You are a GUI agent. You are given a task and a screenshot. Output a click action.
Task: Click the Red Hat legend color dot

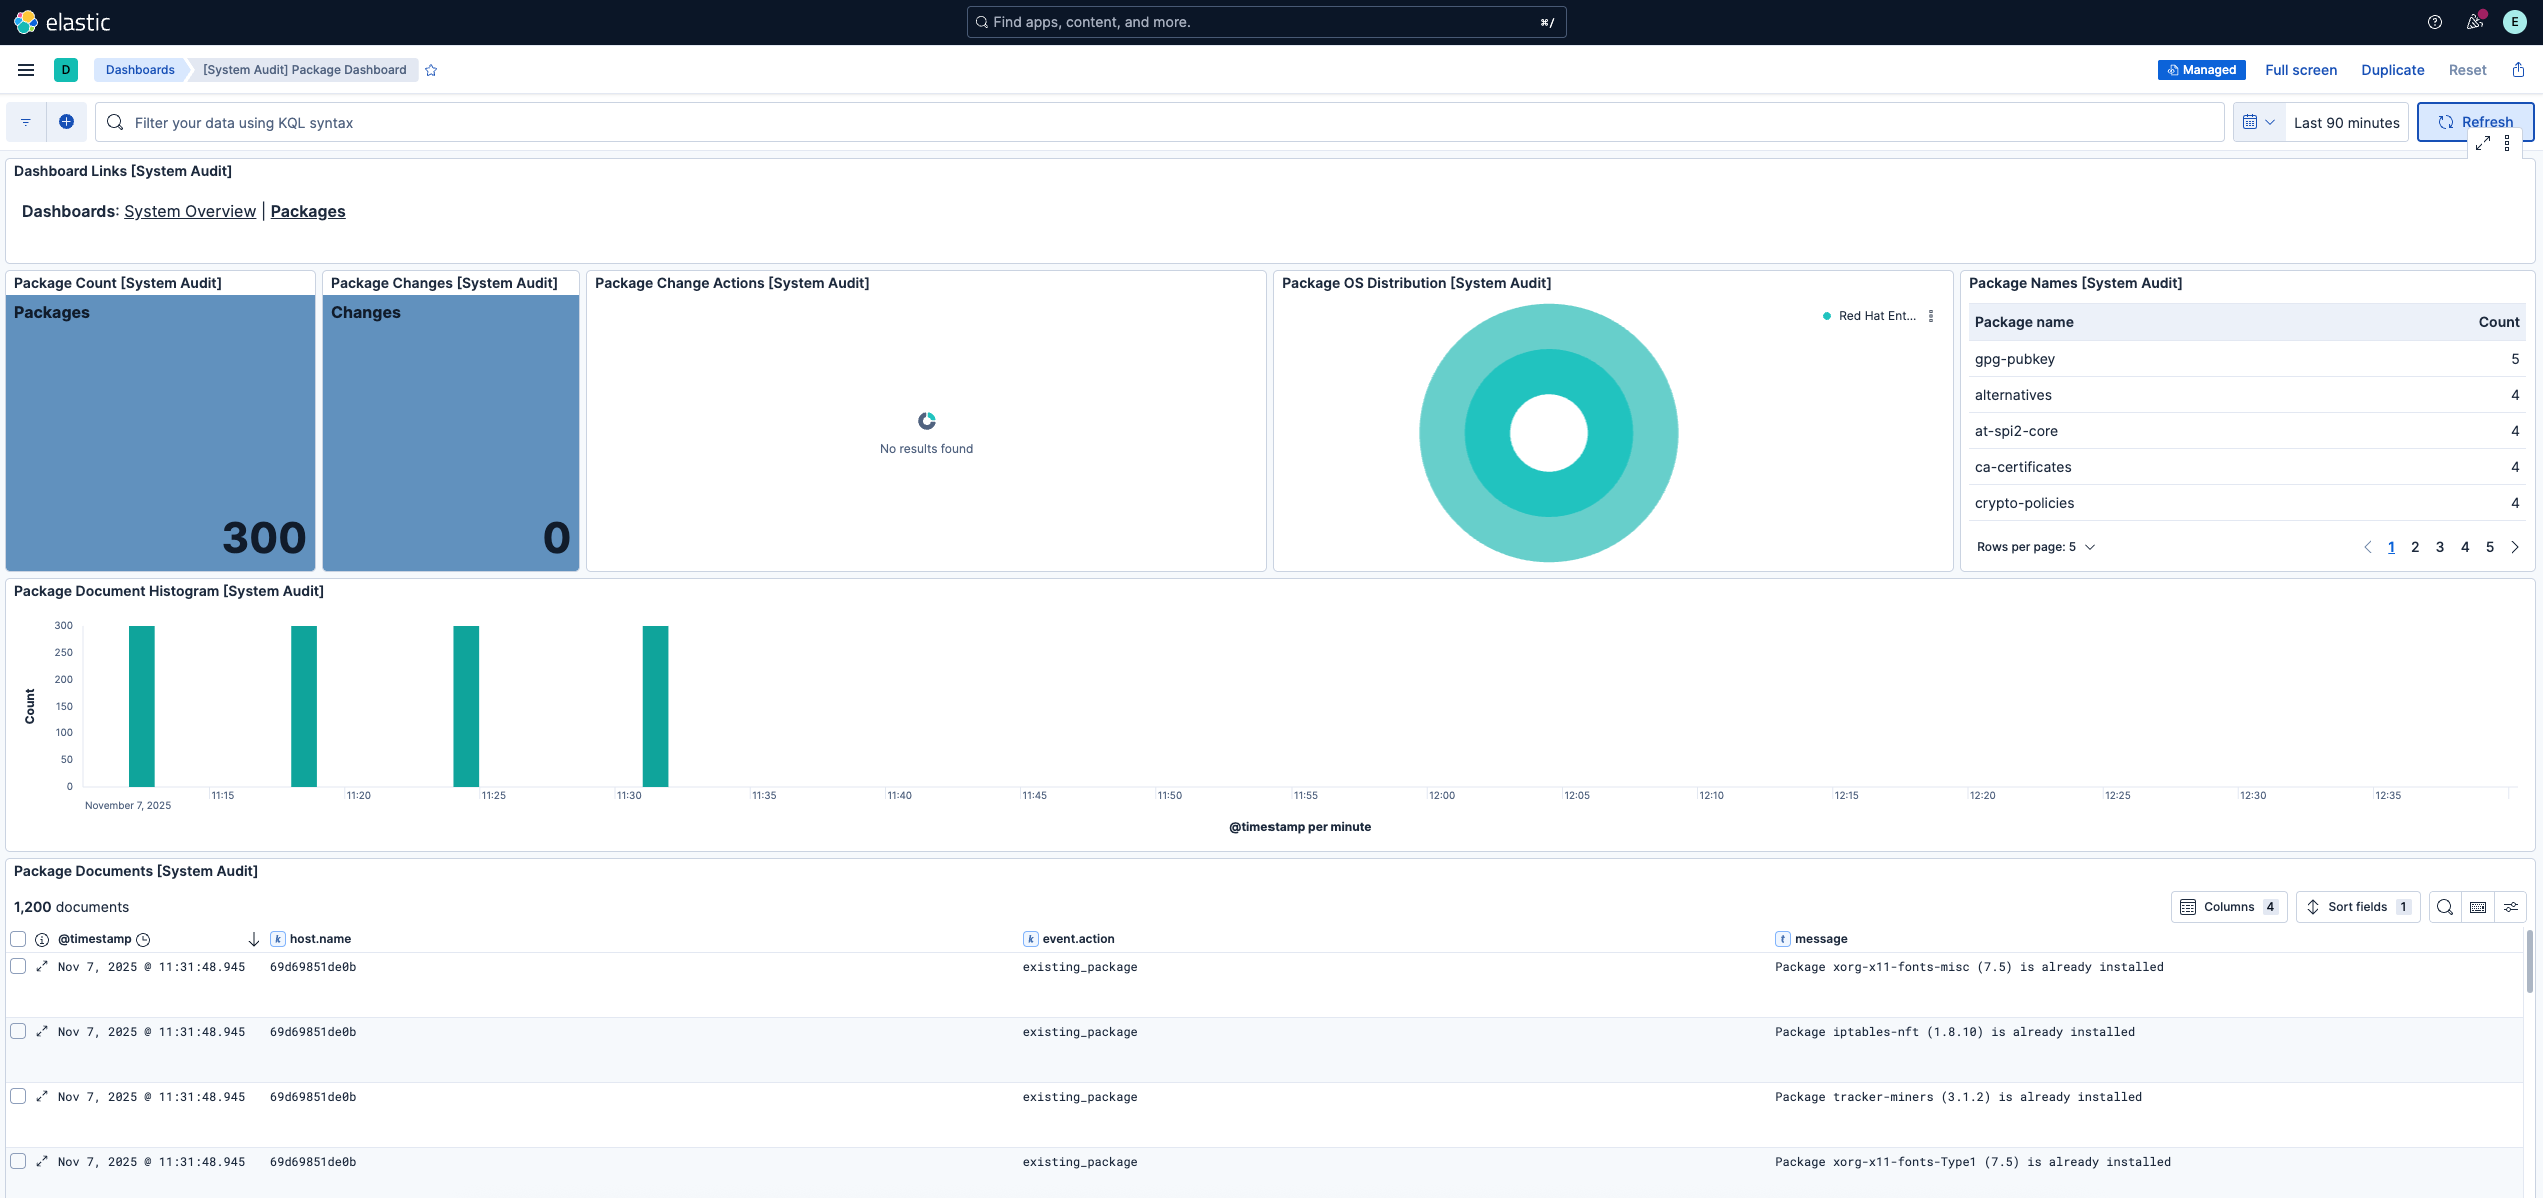[x=1827, y=316]
